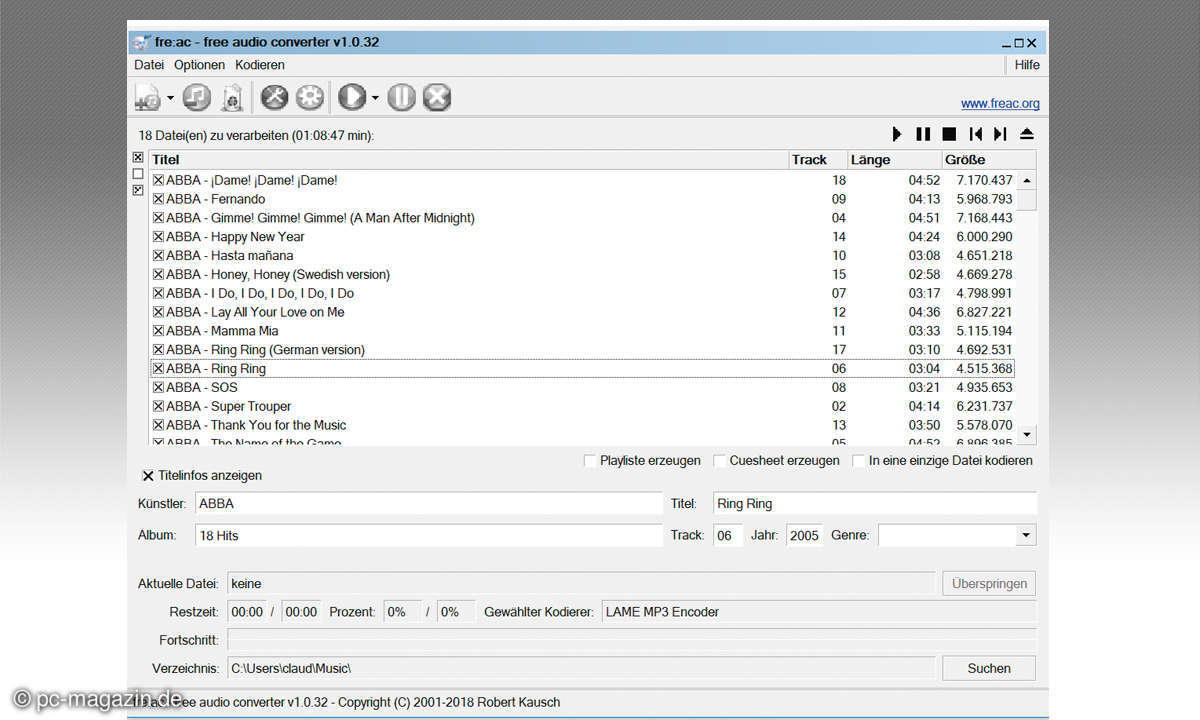Click the fre:ac app icon in title bar

pos(141,42)
